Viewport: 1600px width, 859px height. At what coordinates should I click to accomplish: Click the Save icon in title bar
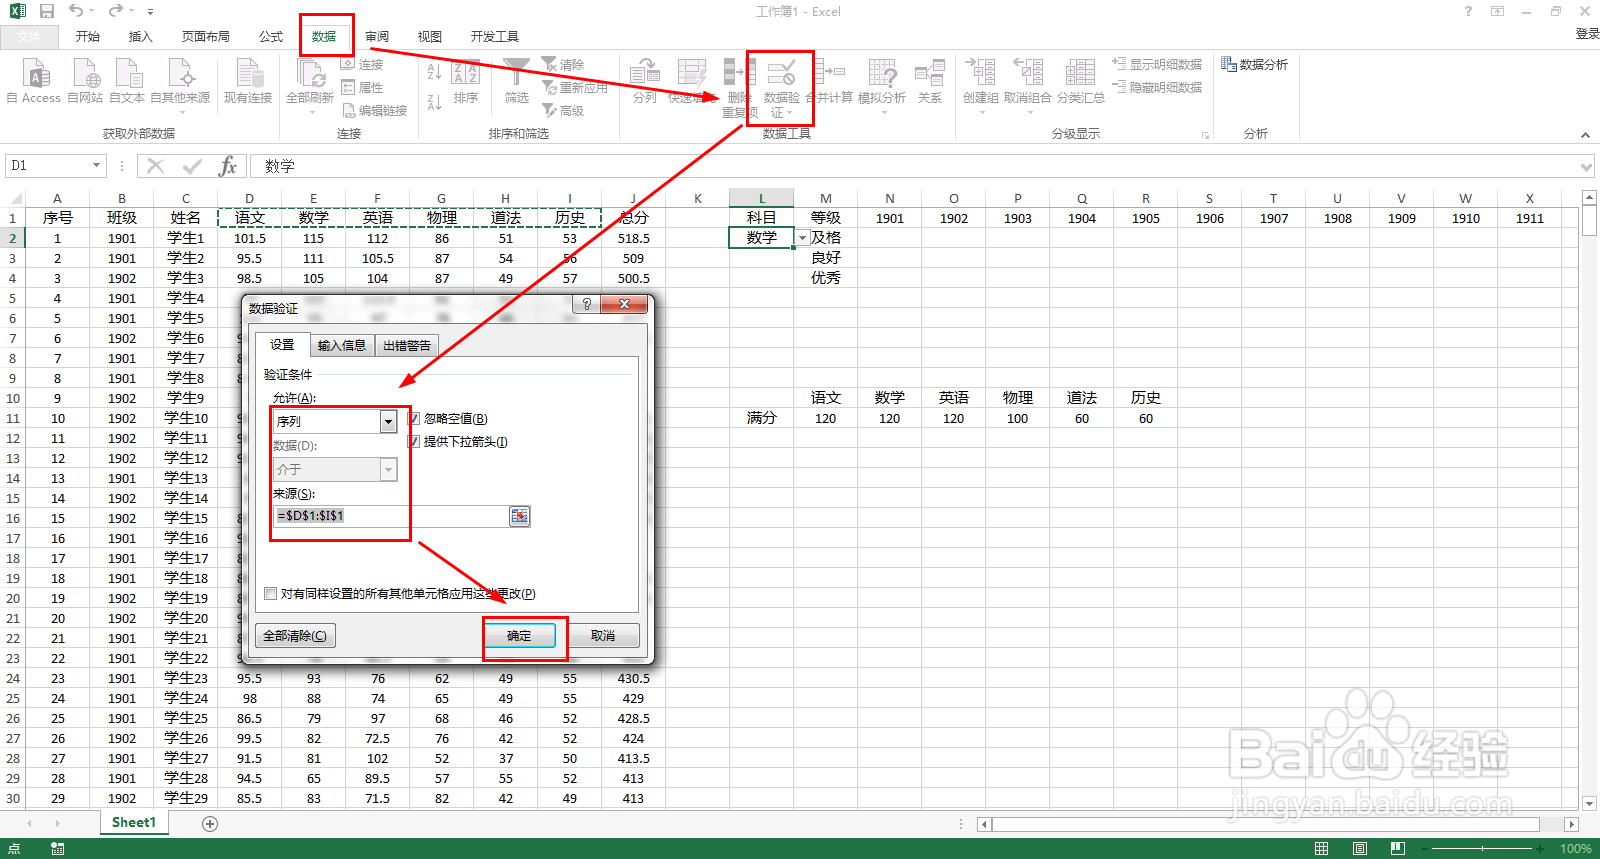tap(47, 11)
